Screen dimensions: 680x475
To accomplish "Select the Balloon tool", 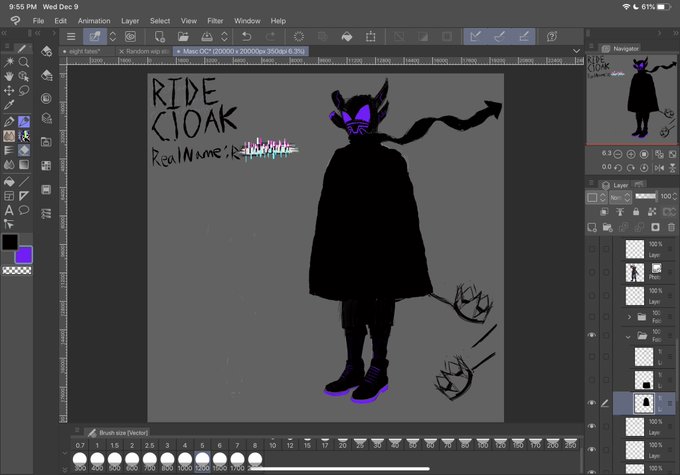I will (24, 210).
